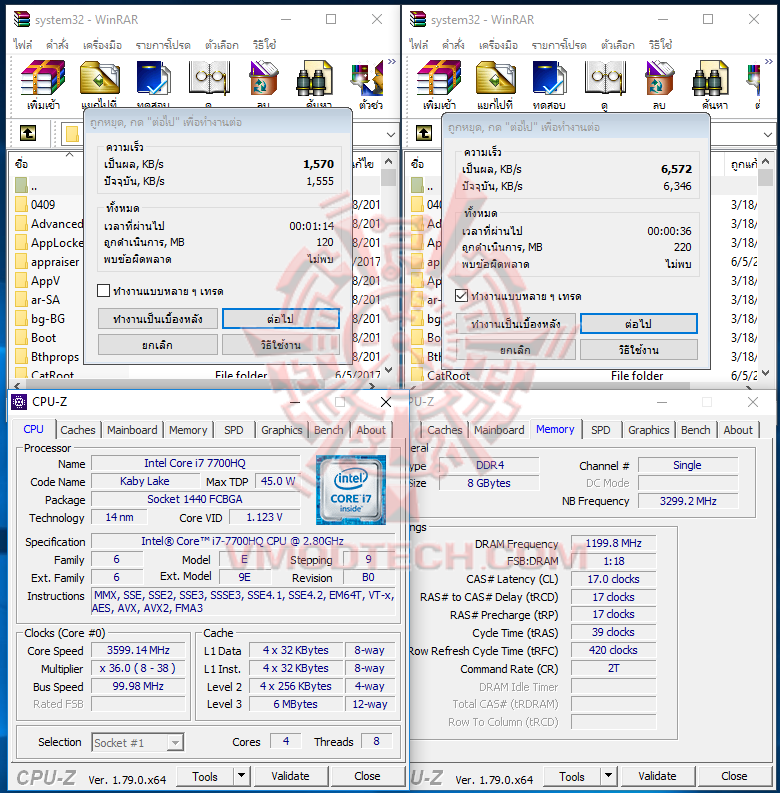Click scroll up arrow in right WinRAR list

point(765,161)
